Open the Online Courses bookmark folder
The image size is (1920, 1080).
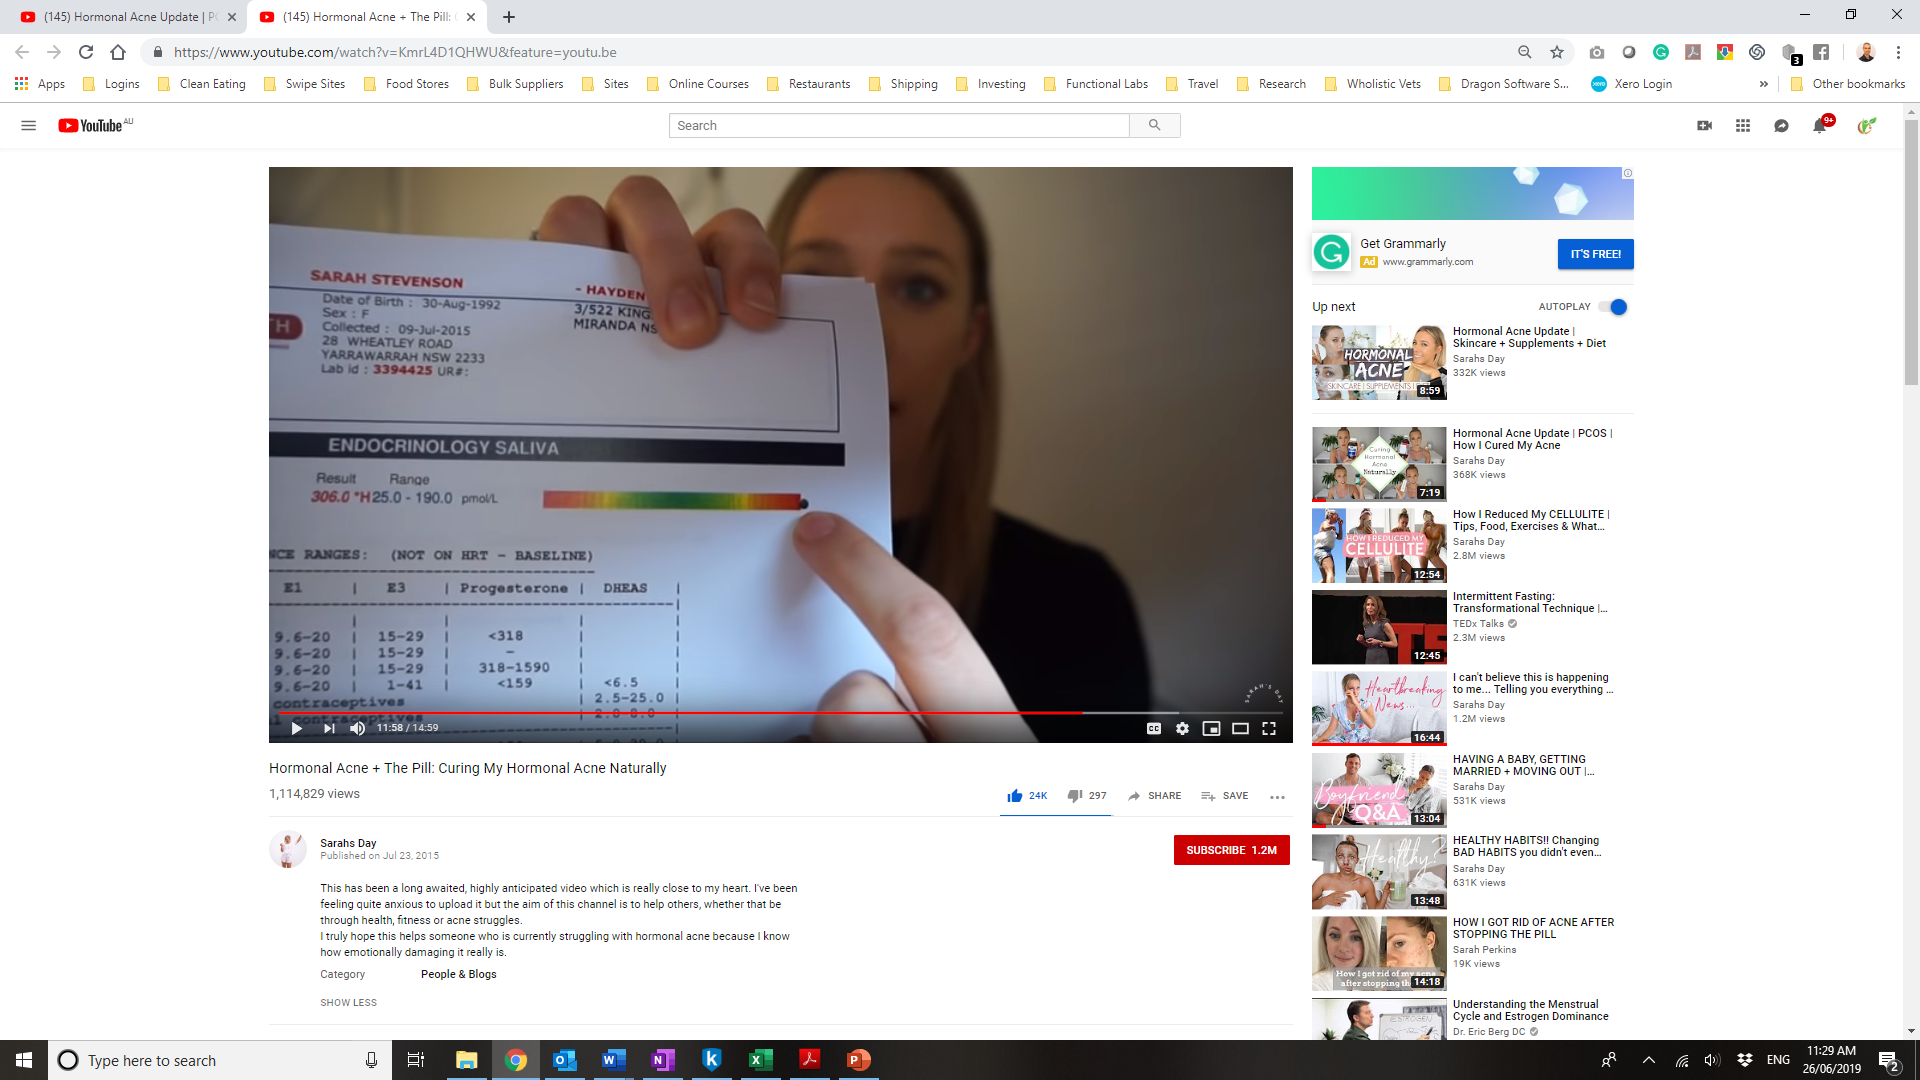pos(708,84)
